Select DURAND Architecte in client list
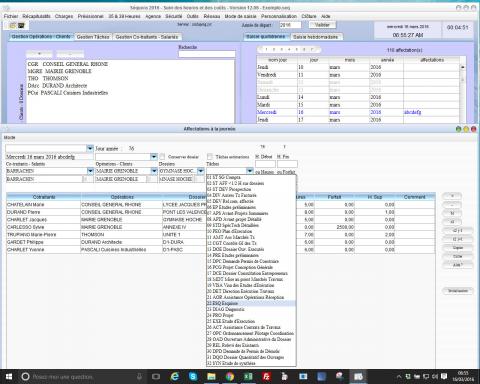 57,86
